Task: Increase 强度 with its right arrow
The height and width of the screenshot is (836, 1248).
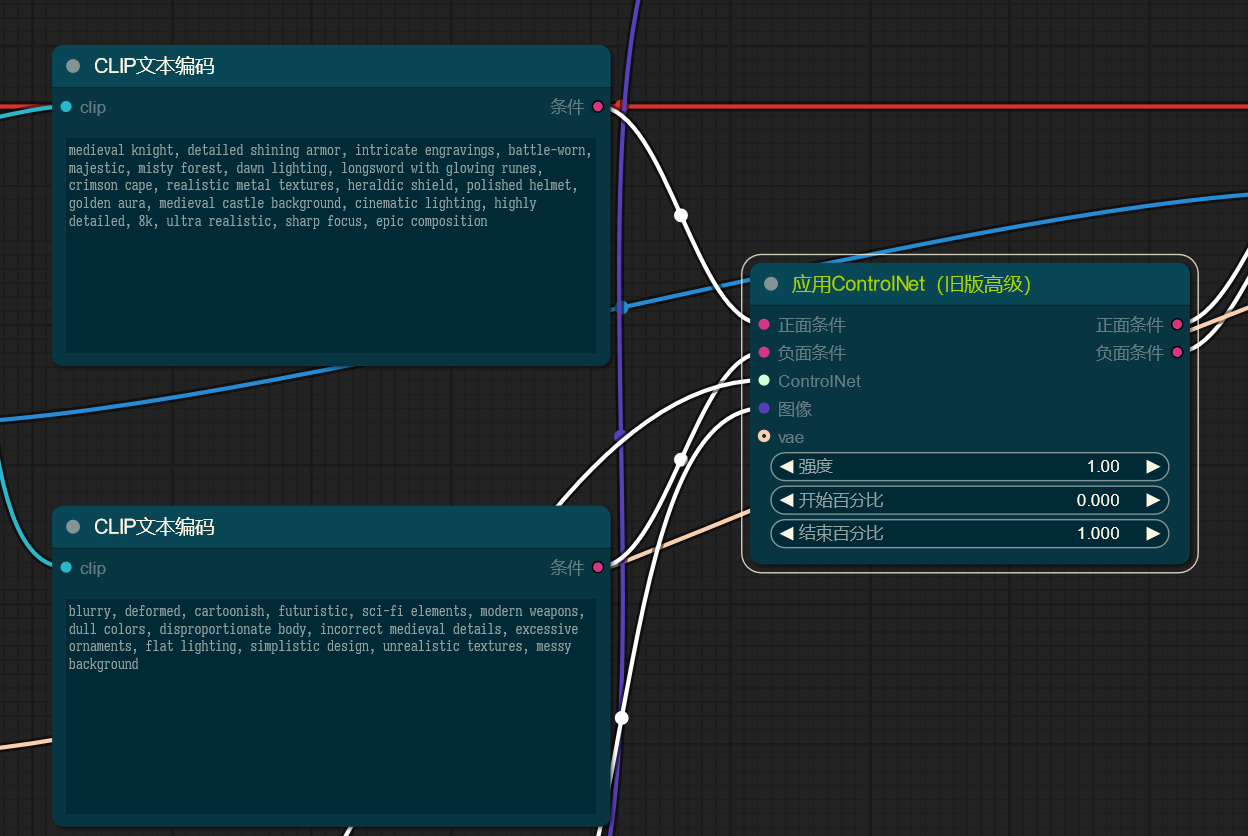Action: pos(1153,467)
